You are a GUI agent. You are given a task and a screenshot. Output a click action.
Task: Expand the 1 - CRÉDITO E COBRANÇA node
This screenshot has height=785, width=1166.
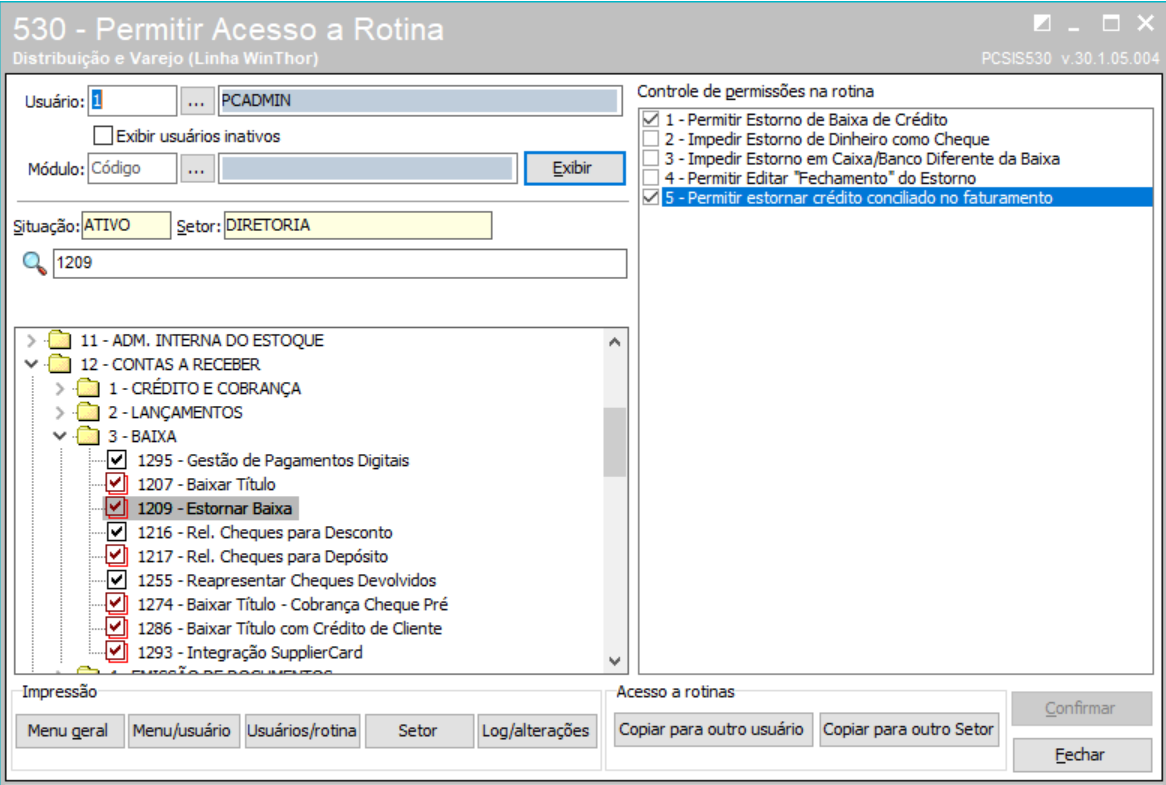(59, 388)
